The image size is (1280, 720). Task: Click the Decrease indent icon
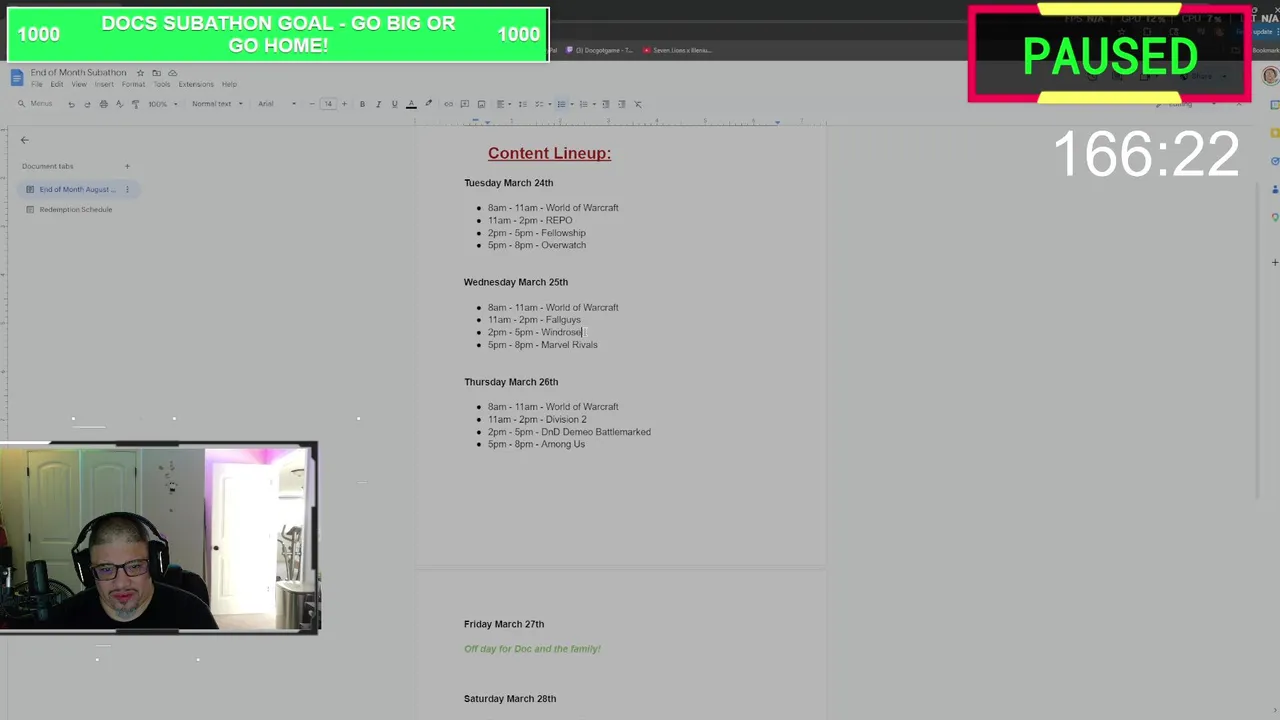(x=605, y=104)
